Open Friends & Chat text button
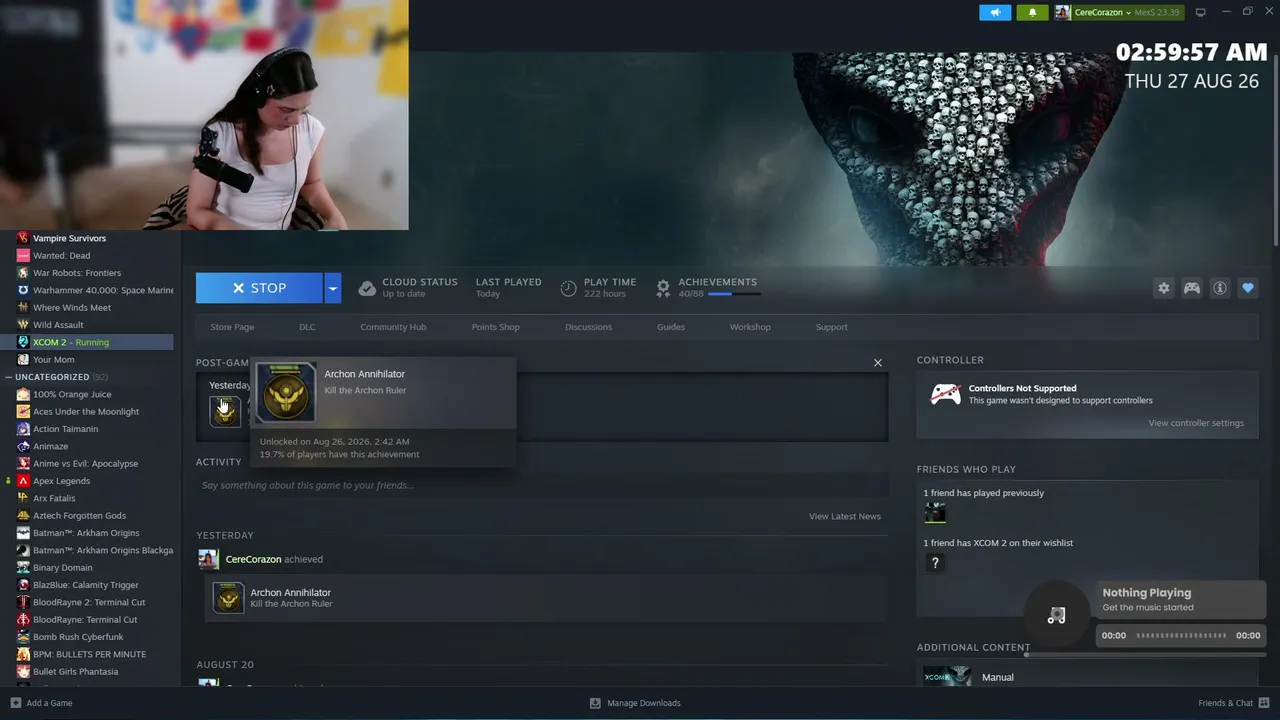The width and height of the screenshot is (1280, 720). point(1225,703)
